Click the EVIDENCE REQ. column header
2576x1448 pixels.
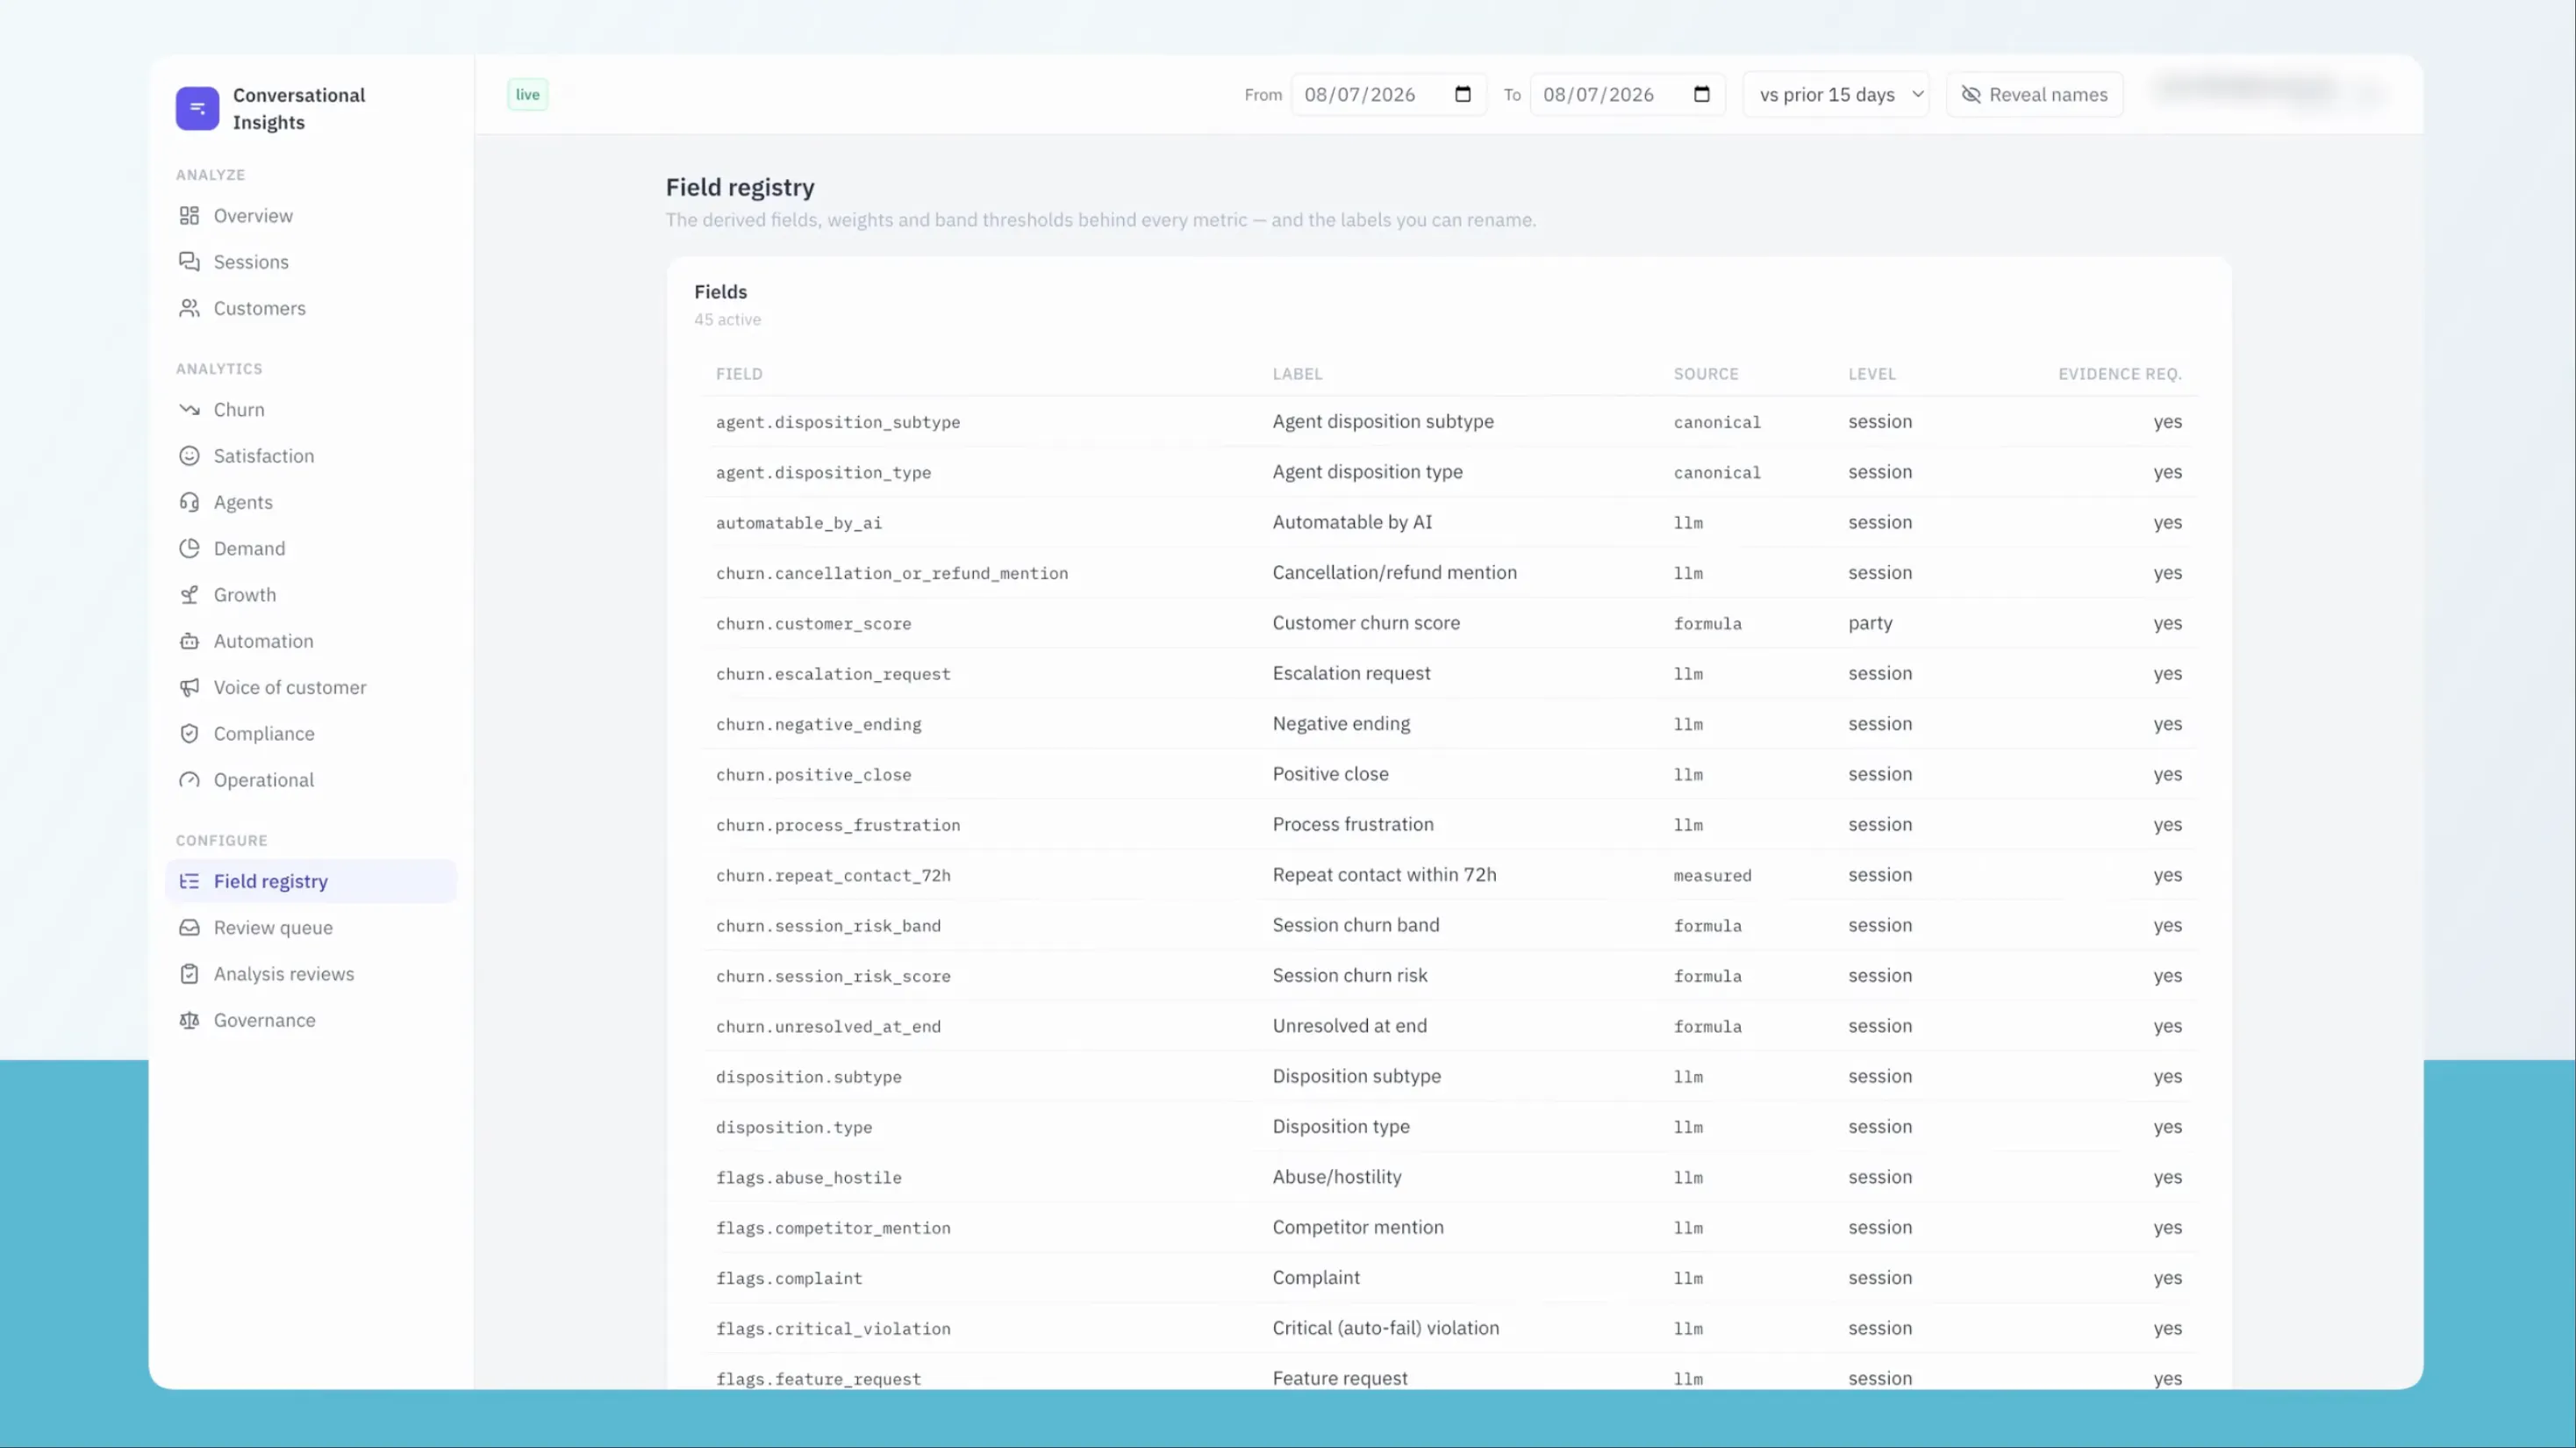[2120, 374]
